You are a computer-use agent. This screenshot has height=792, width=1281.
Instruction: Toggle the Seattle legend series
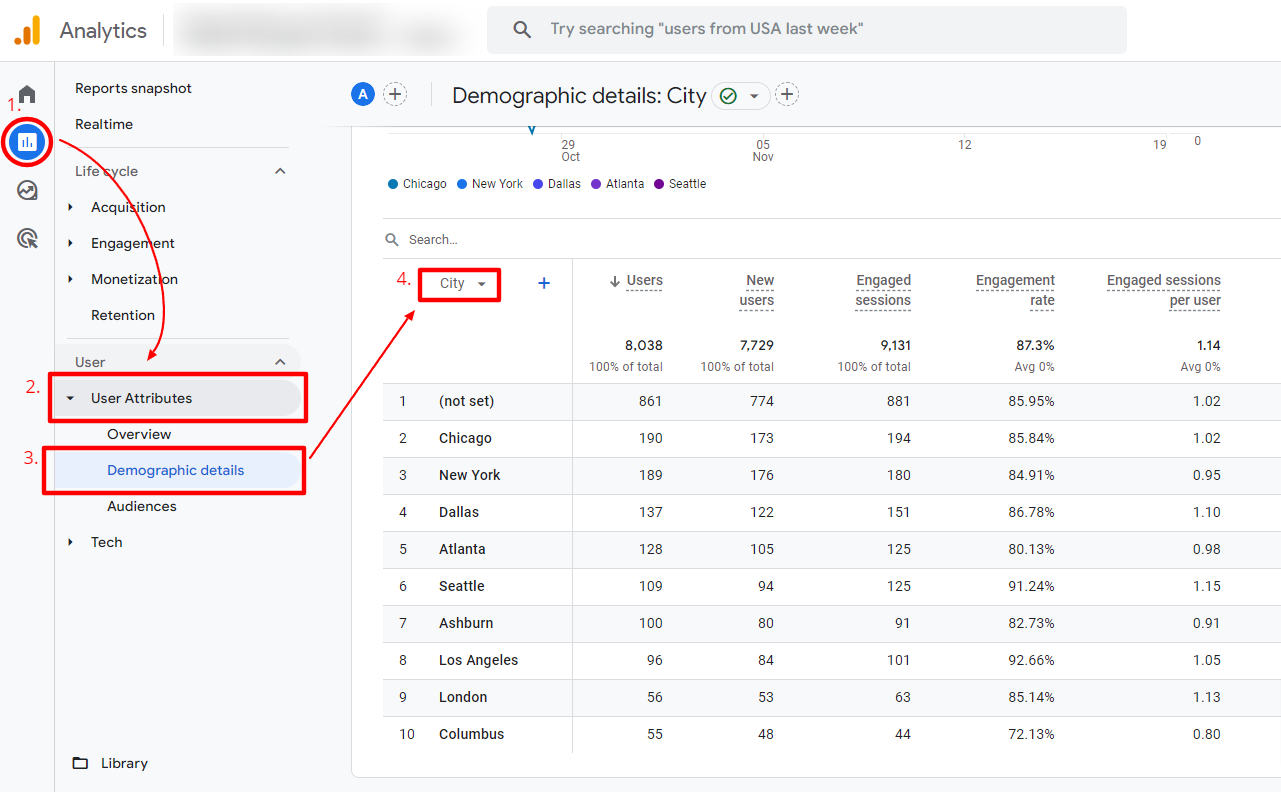point(680,184)
